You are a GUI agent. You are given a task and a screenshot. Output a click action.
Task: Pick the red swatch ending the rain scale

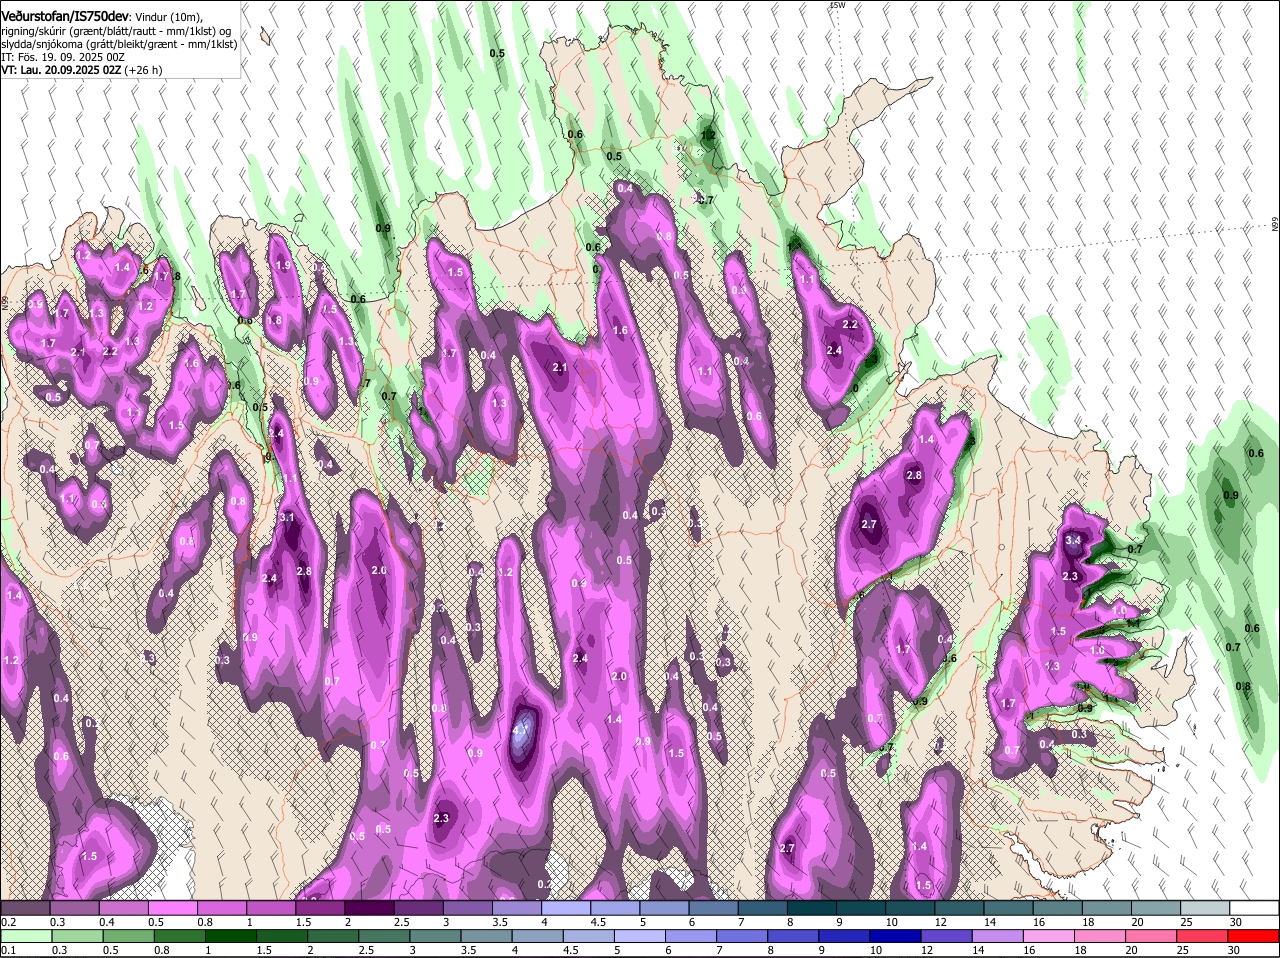[x=1254, y=936]
